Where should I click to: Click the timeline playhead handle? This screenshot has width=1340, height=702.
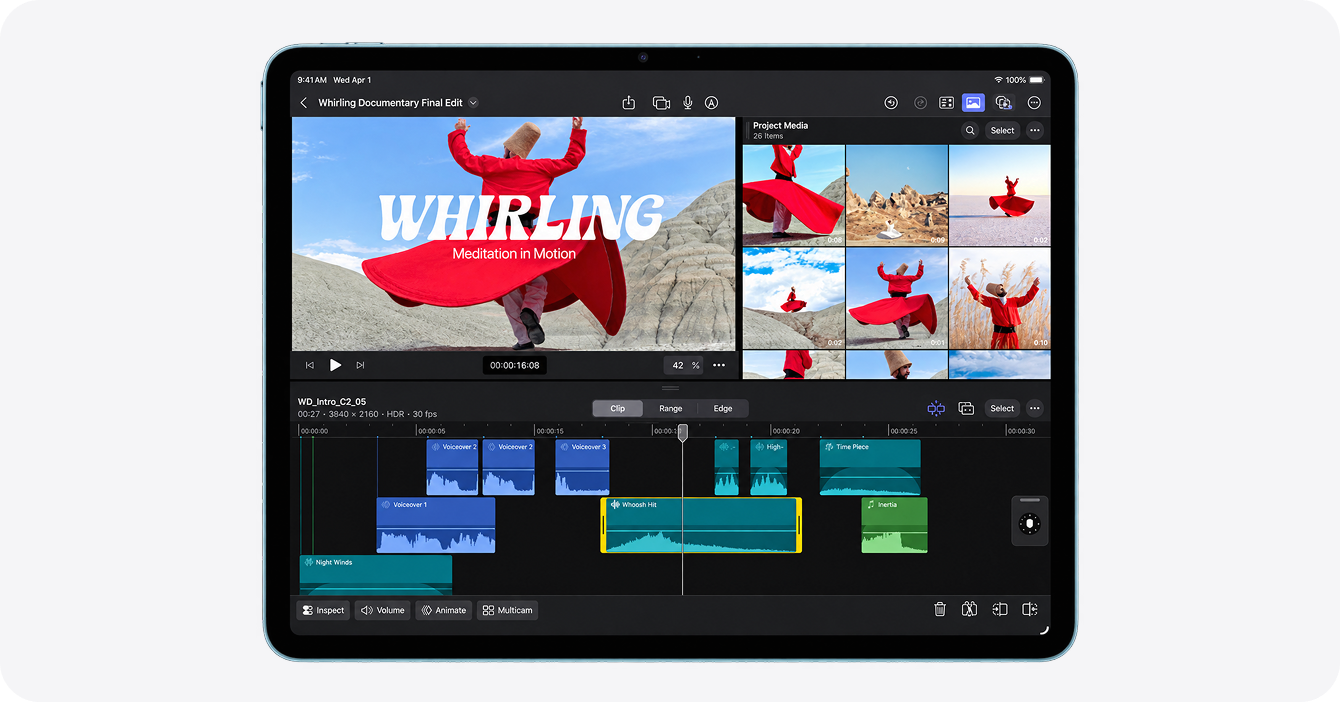(683, 433)
